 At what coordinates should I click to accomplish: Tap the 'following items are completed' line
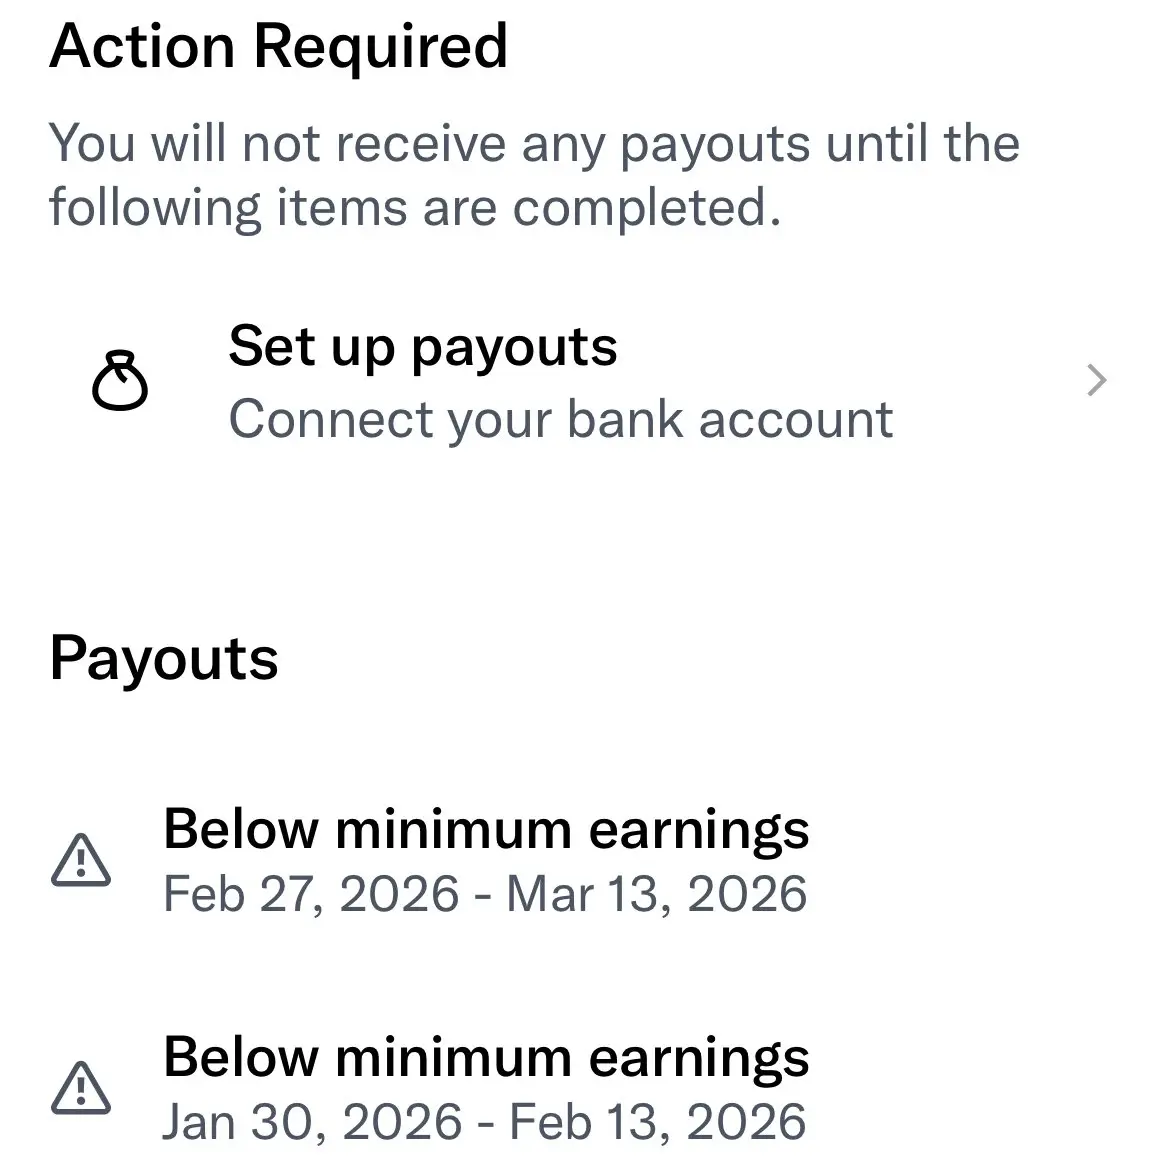[415, 208]
